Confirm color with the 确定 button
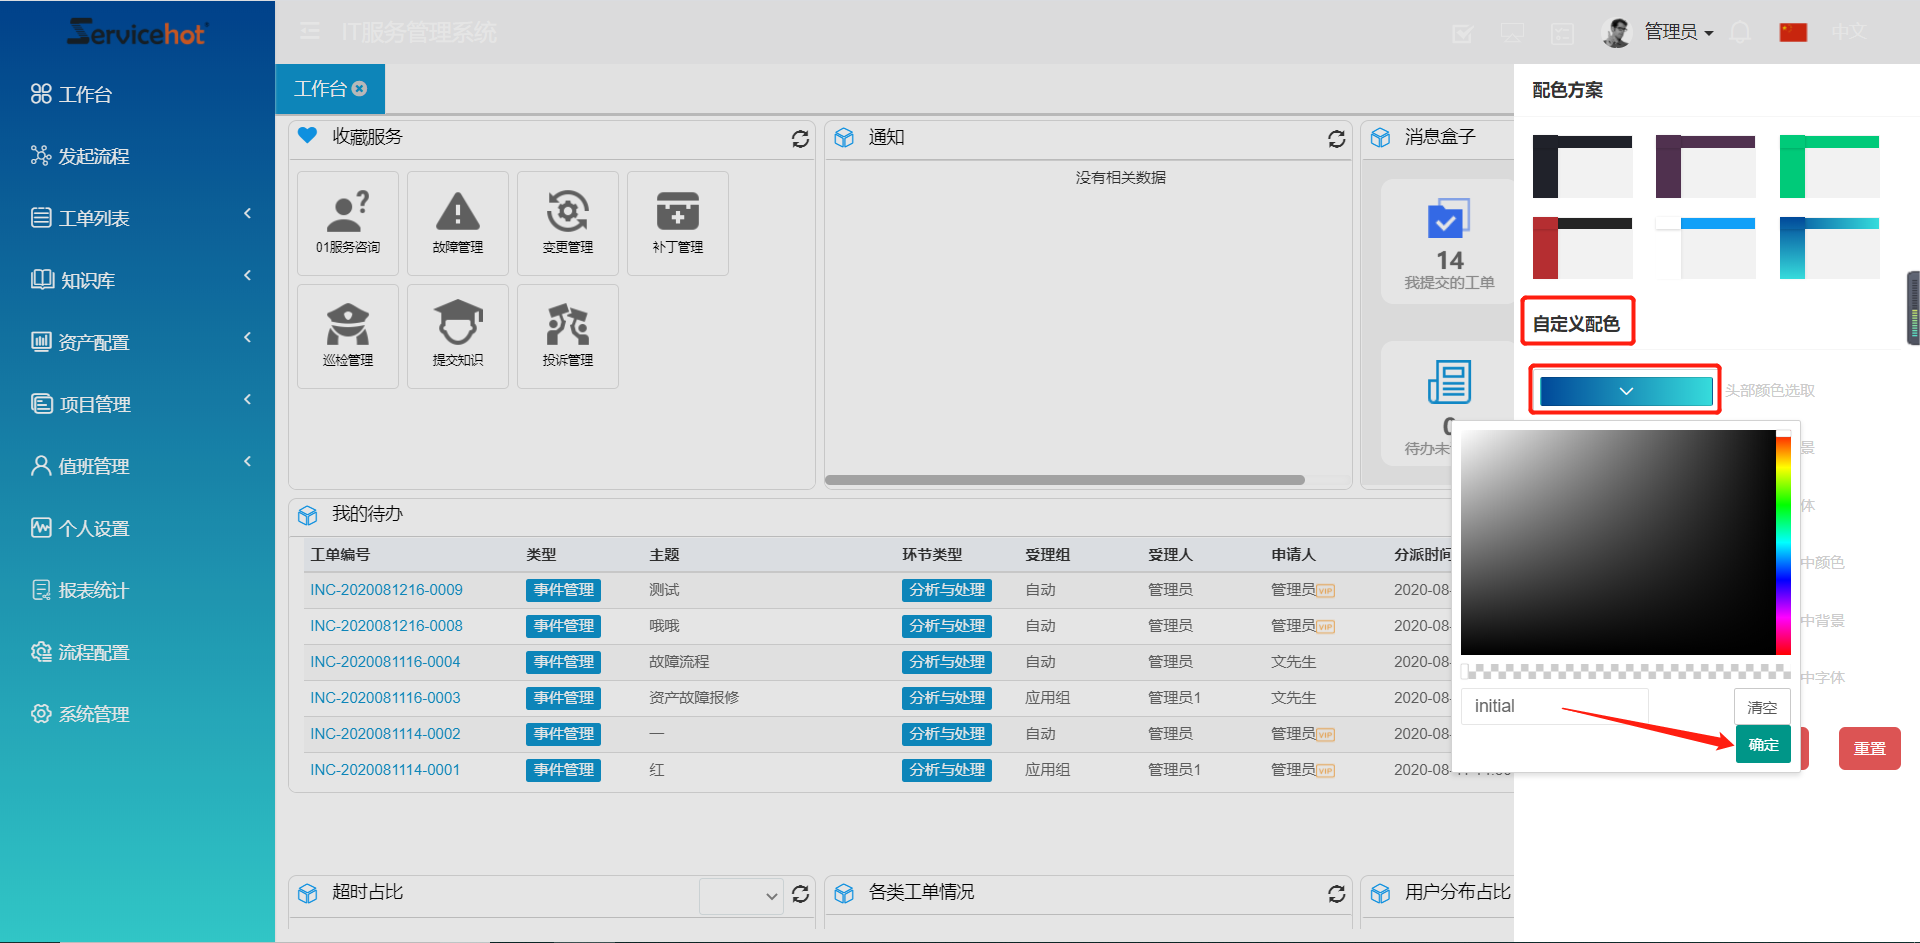Viewport: 1920px width, 943px height. pyautogui.click(x=1763, y=745)
